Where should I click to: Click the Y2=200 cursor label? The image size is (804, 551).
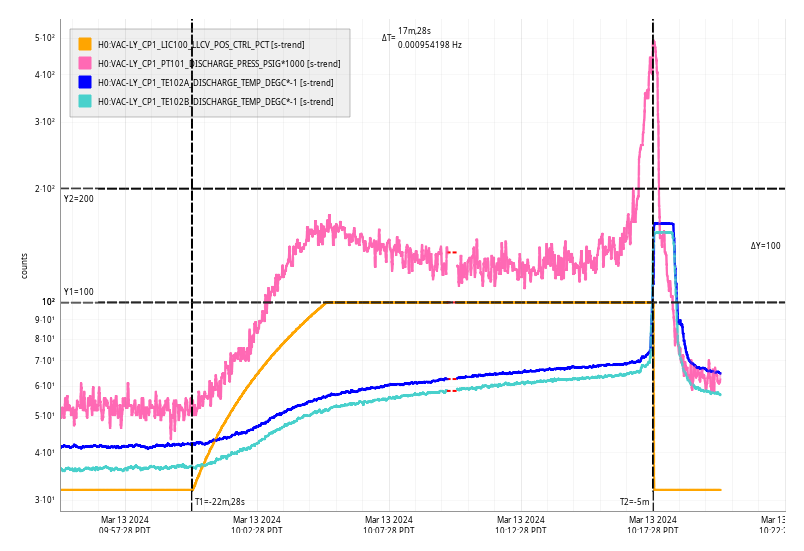(79, 199)
